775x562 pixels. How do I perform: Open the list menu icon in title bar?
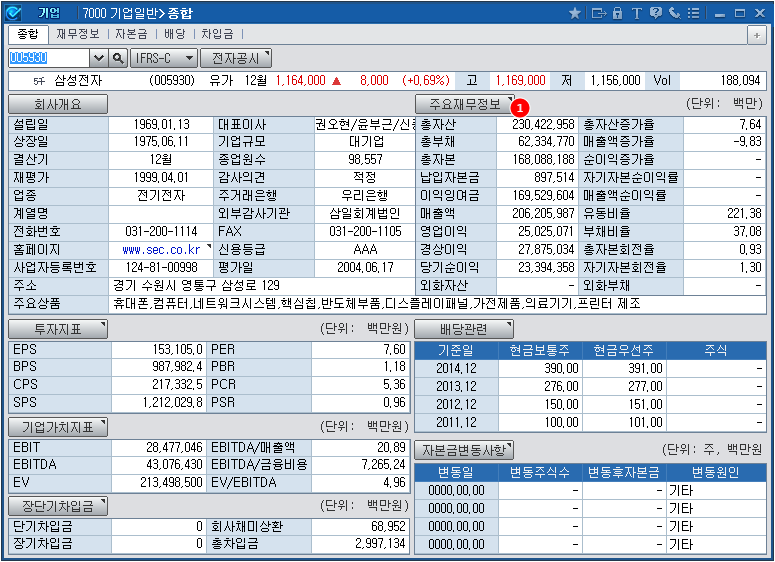[692, 13]
